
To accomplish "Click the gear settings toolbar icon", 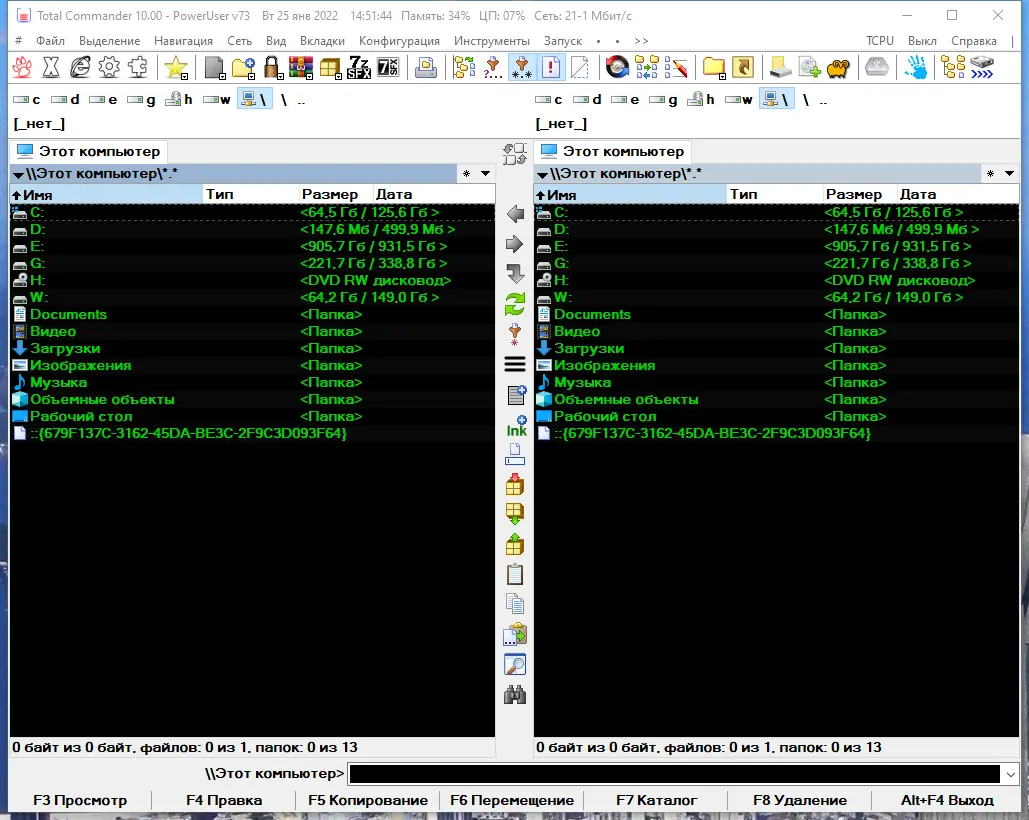I will 109,67.
